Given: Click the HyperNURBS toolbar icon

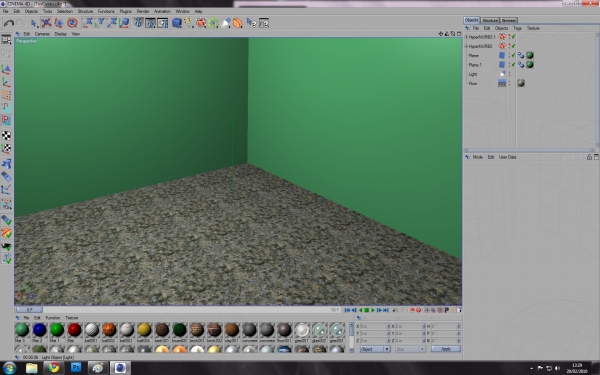Looking at the screenshot, I should pyautogui.click(x=201, y=23).
